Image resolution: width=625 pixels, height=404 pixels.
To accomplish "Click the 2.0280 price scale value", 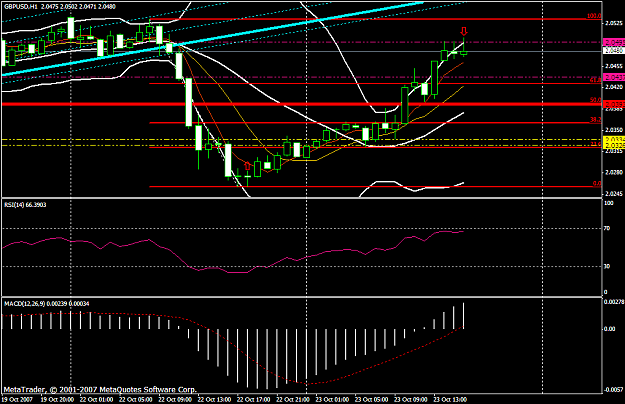I will tap(614, 173).
